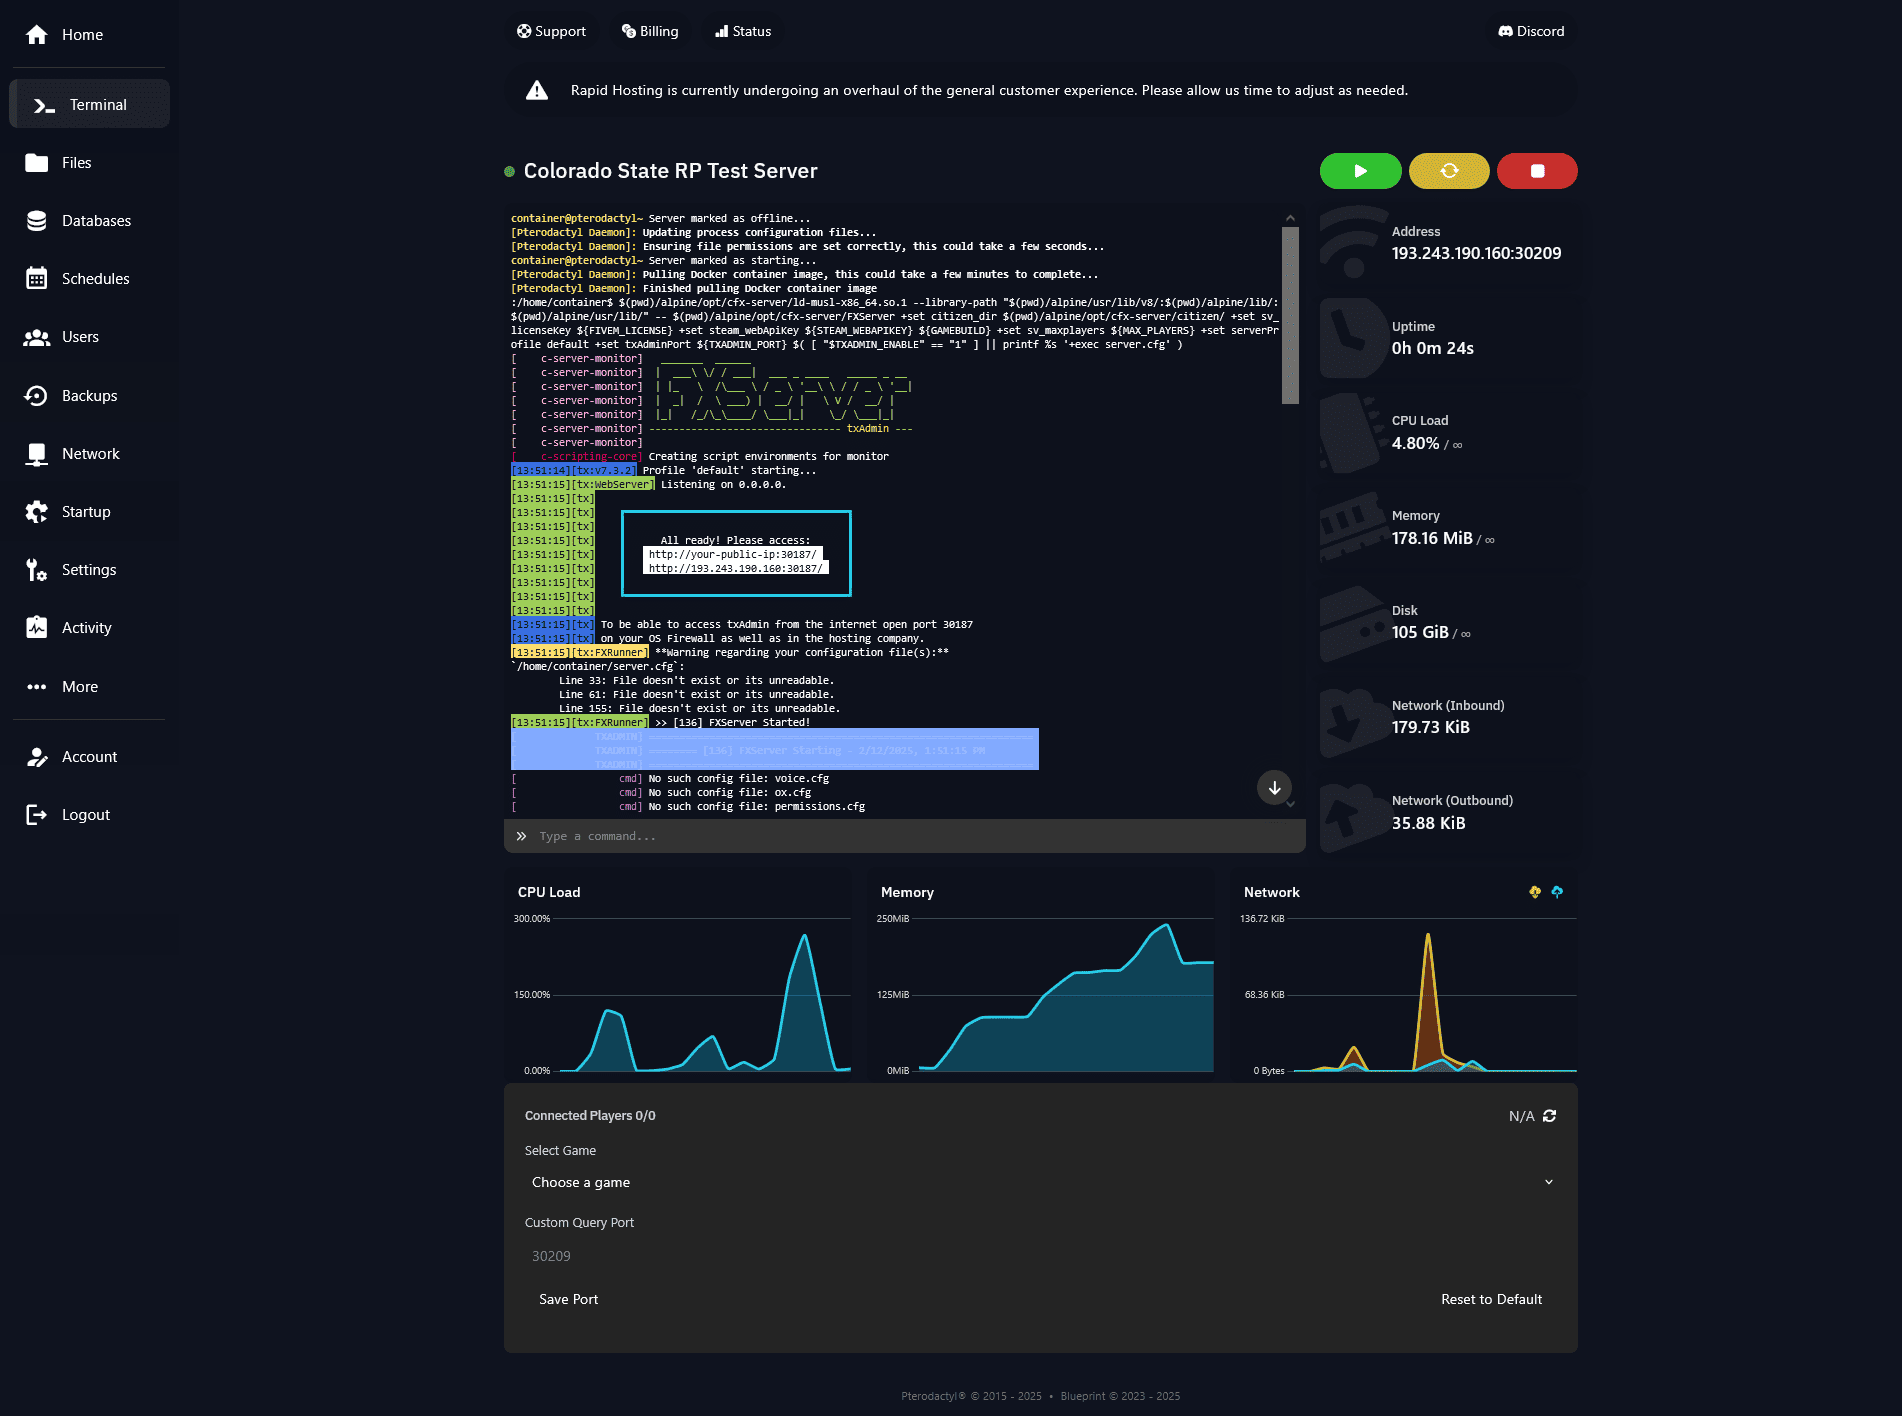The width and height of the screenshot is (1902, 1416).
Task: Open the Home page from sidebar
Action: 89,35
